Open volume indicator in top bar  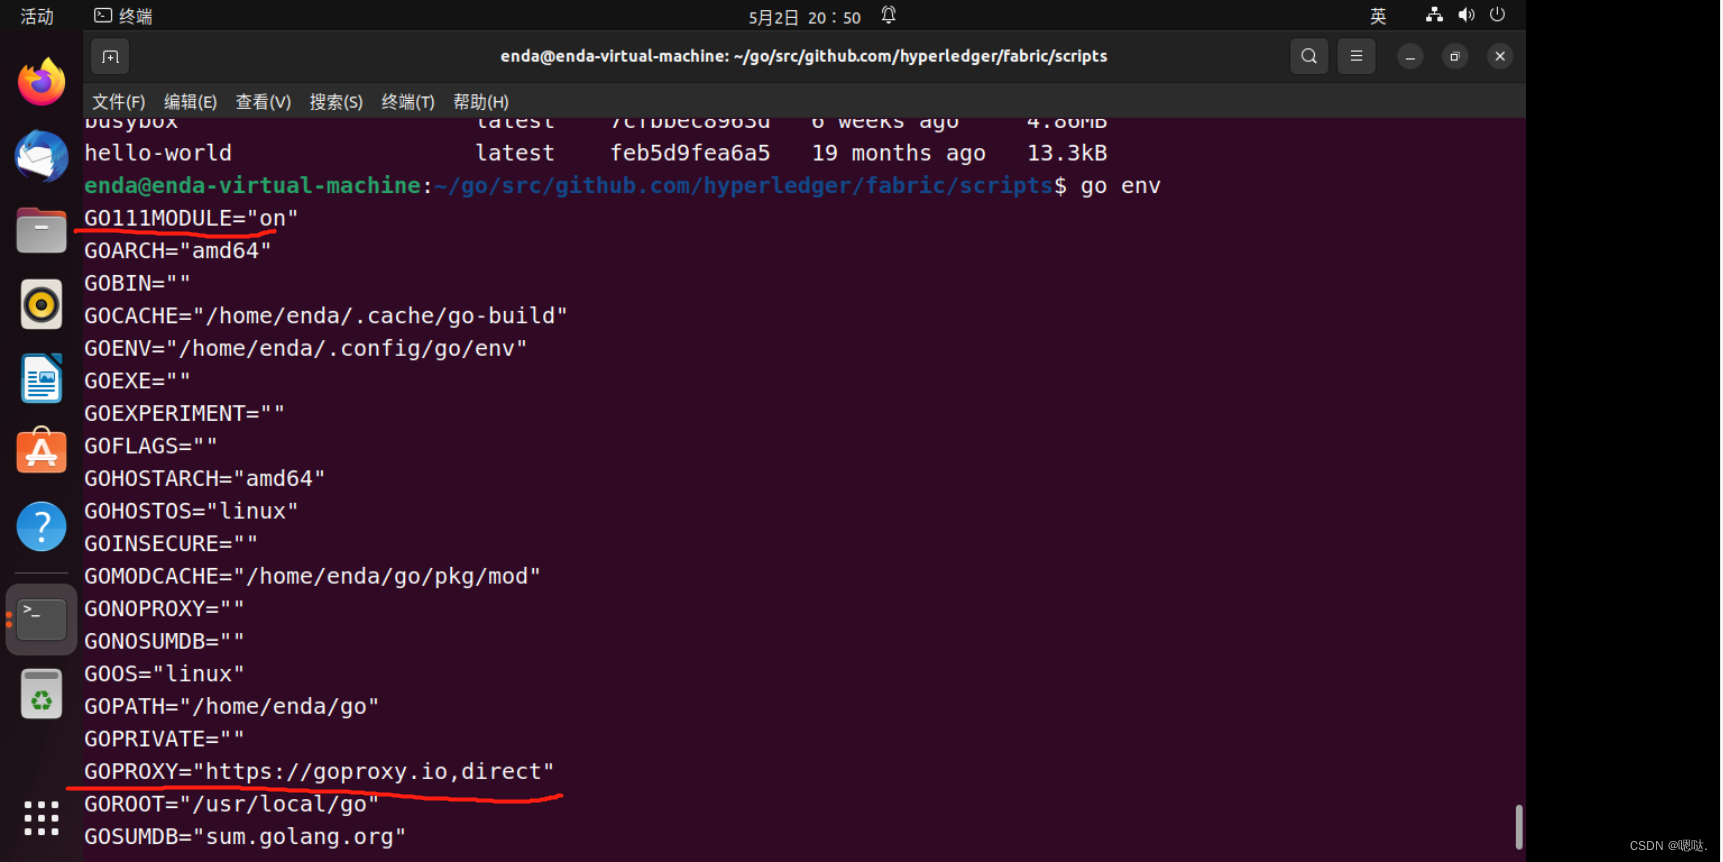(x=1466, y=15)
